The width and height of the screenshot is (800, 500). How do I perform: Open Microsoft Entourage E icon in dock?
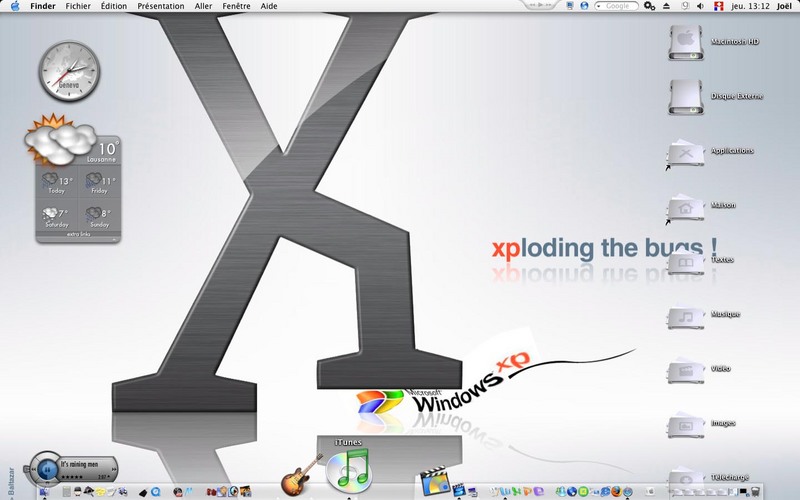[538, 492]
